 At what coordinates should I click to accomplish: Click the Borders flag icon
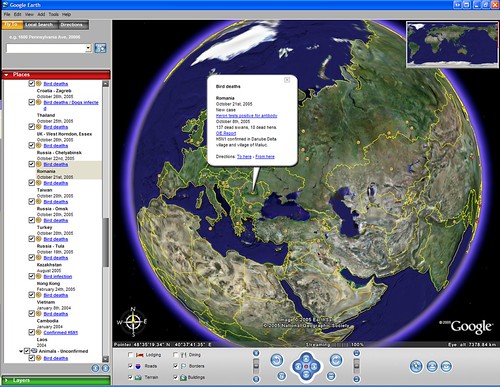pyautogui.click(x=183, y=366)
